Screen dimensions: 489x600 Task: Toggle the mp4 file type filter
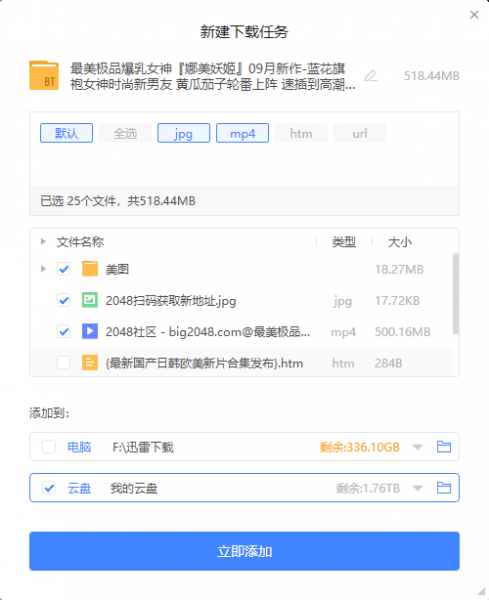point(242,133)
